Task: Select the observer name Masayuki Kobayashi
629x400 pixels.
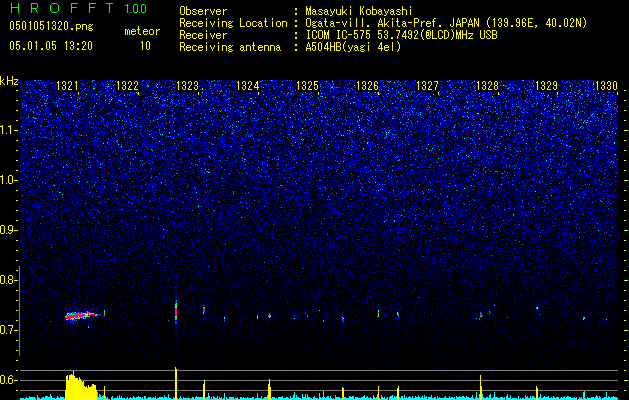Action: pos(359,11)
